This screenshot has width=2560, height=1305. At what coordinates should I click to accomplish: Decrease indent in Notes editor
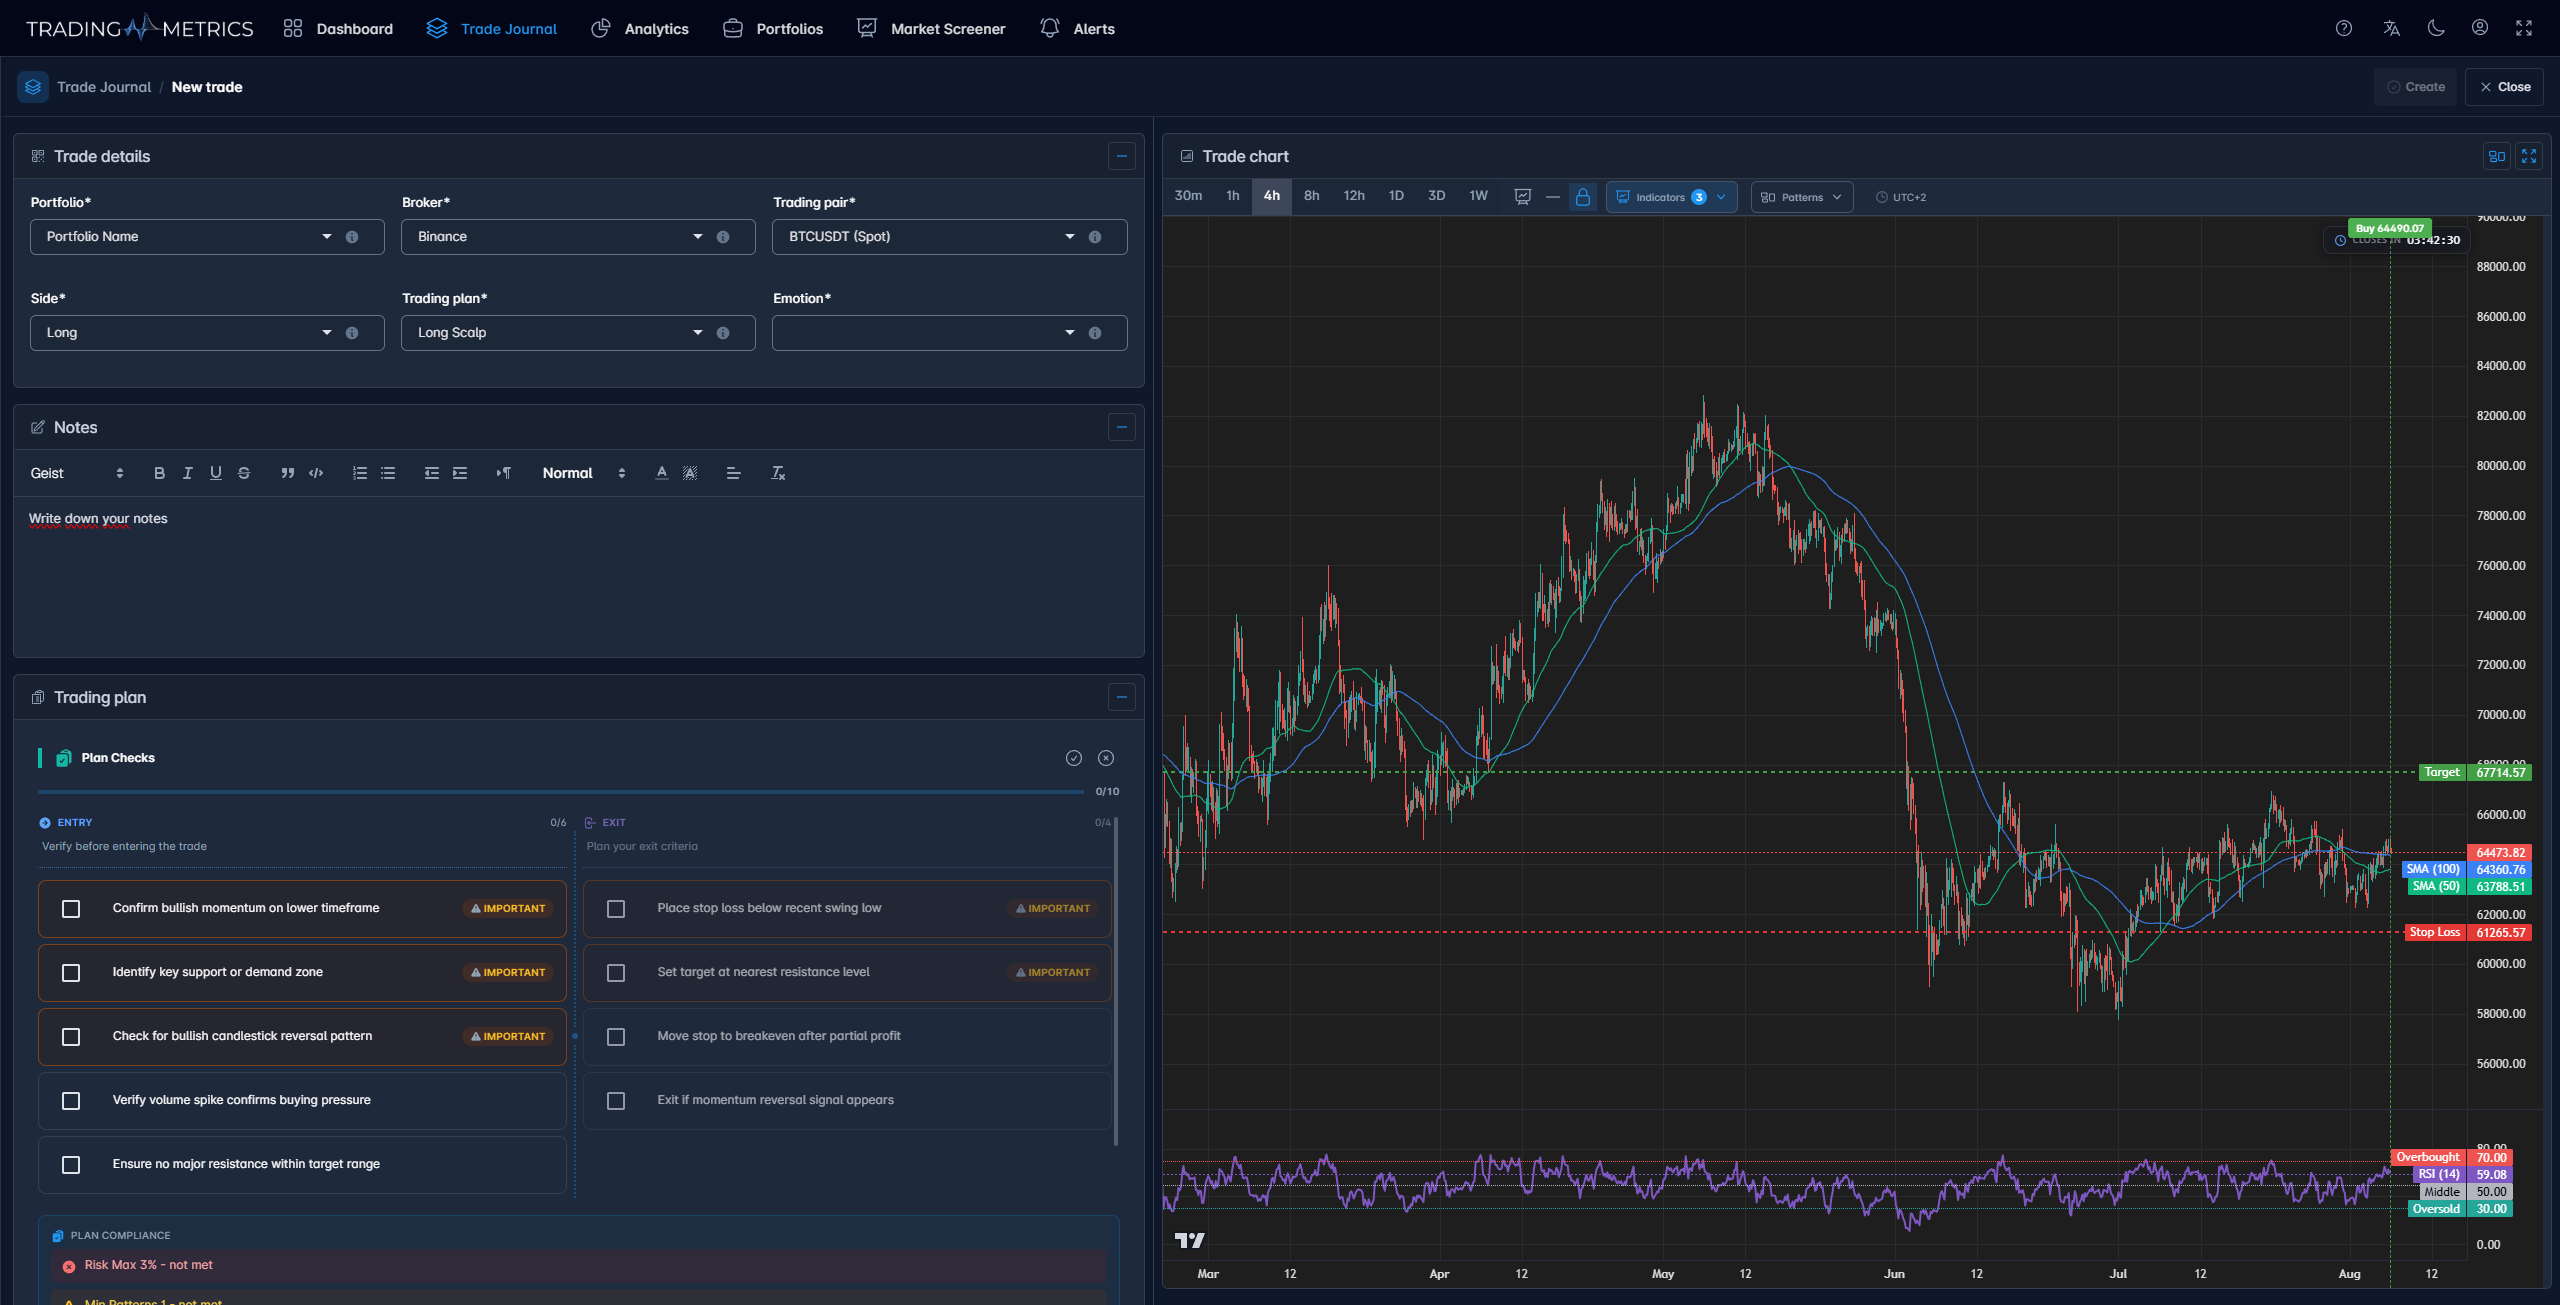pyautogui.click(x=432, y=473)
